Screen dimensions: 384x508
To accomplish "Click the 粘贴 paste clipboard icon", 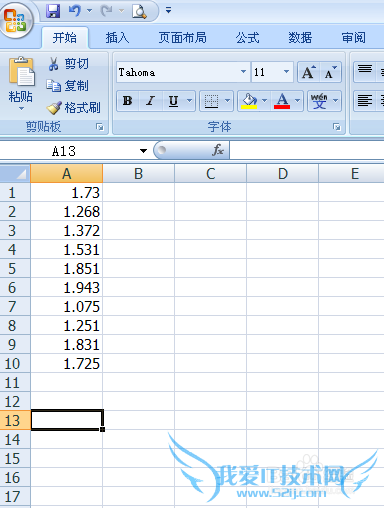I will pos(21,71).
